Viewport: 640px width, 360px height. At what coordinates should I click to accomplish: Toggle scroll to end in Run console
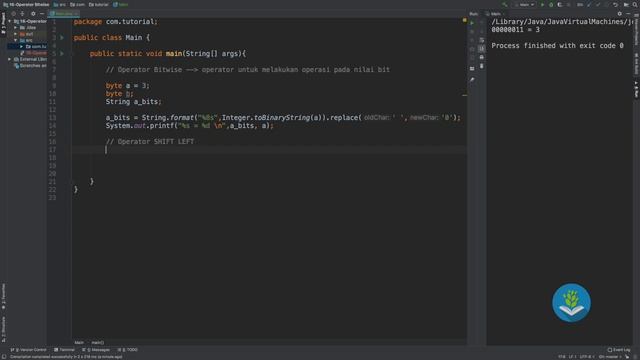click(x=482, y=49)
